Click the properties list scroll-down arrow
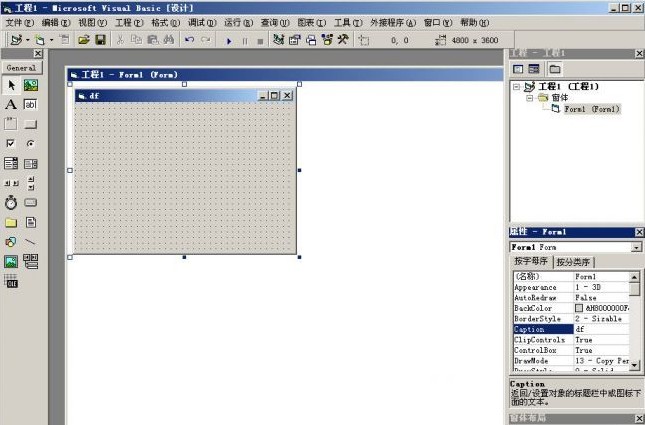Screen dimensions: 645x425 tap(634, 365)
